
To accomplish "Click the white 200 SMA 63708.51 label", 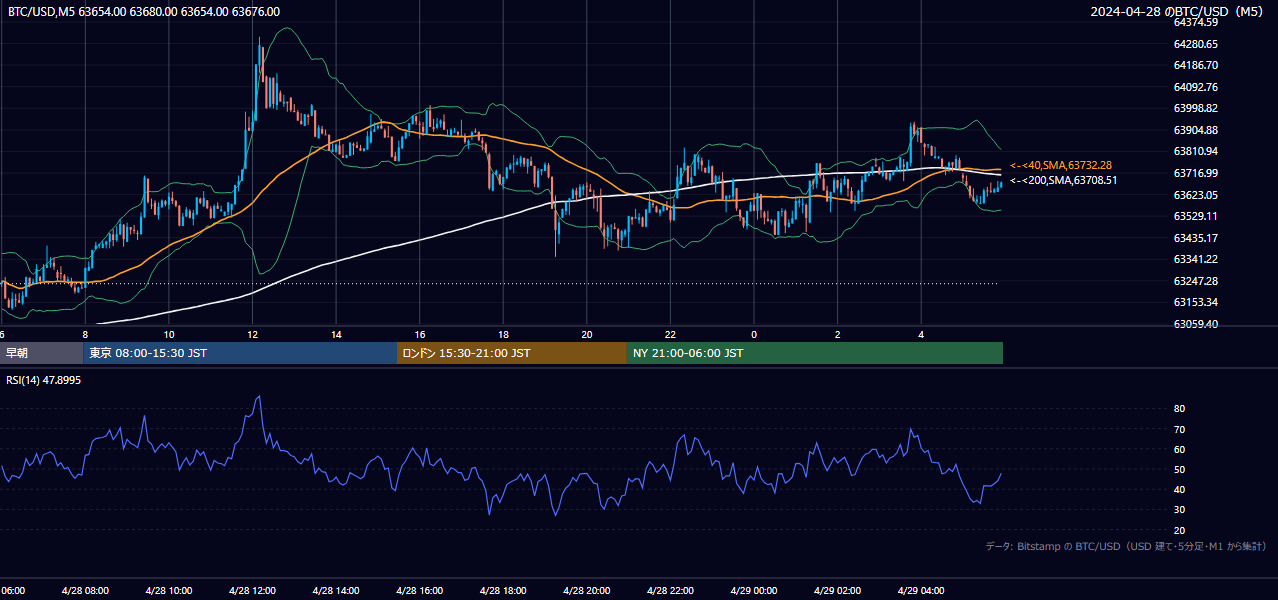I will [1064, 180].
